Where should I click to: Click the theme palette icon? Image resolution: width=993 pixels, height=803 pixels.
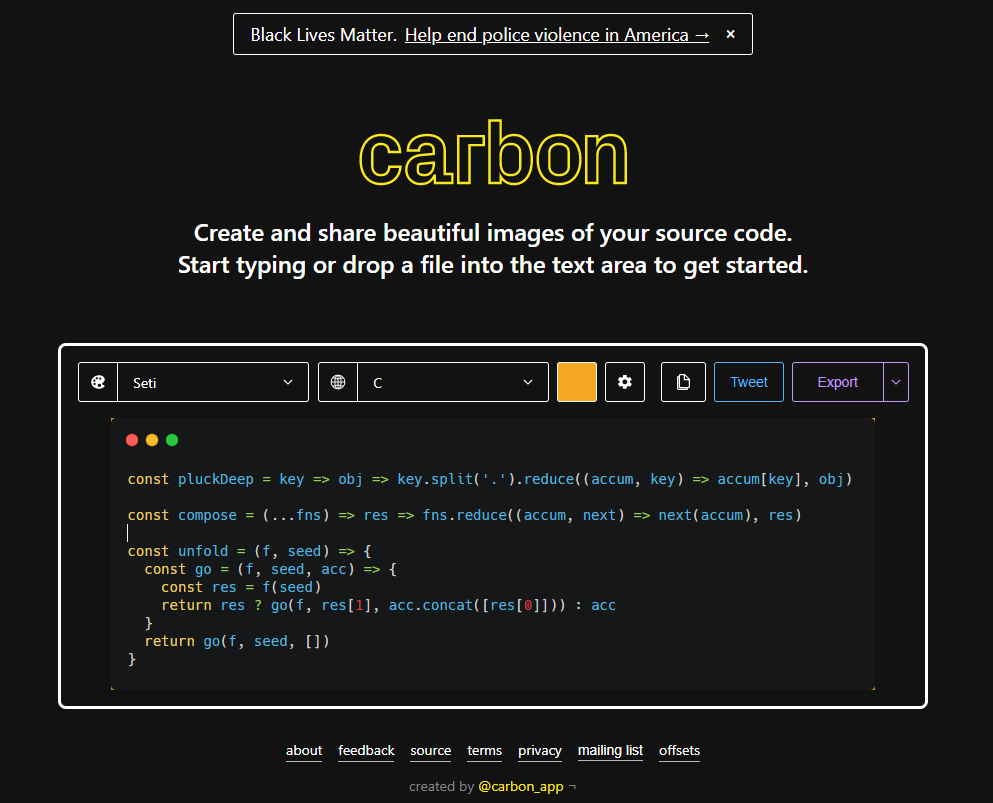(x=98, y=382)
